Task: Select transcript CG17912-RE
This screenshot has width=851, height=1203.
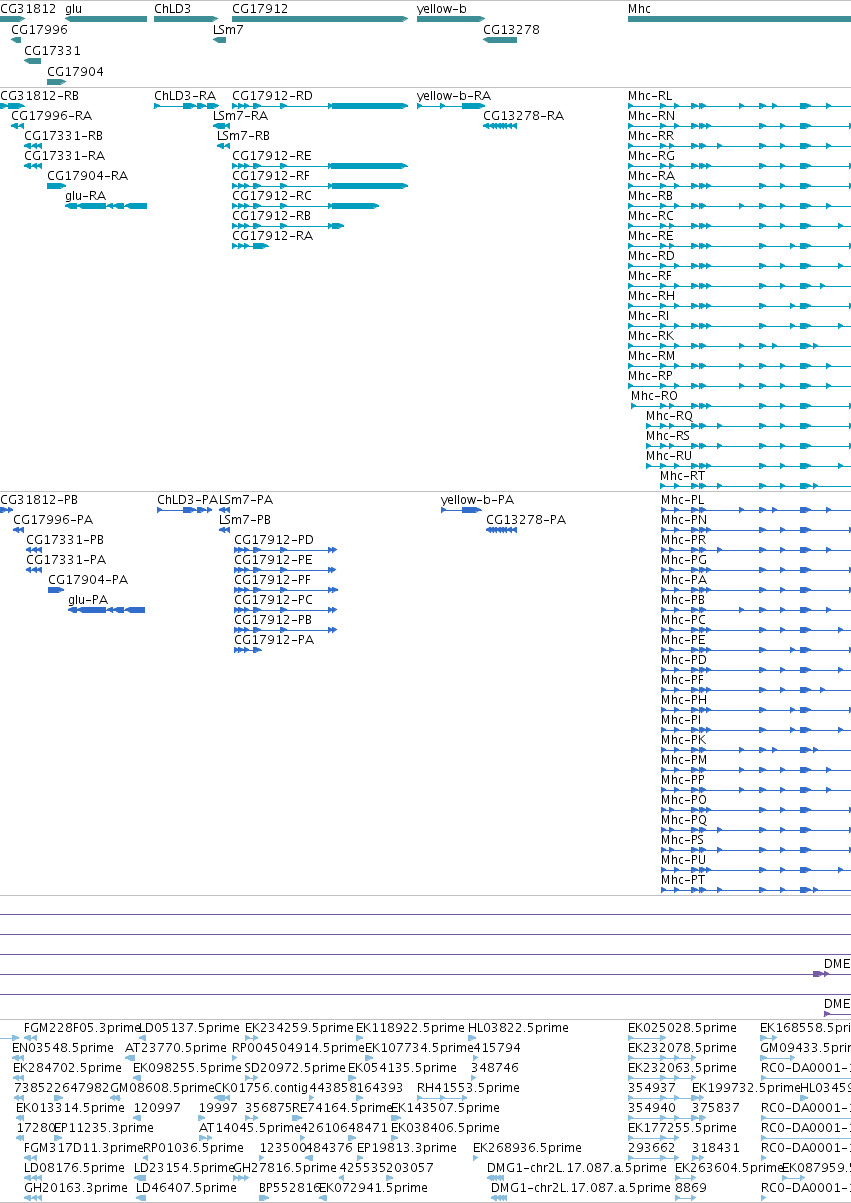Action: [x=272, y=156]
